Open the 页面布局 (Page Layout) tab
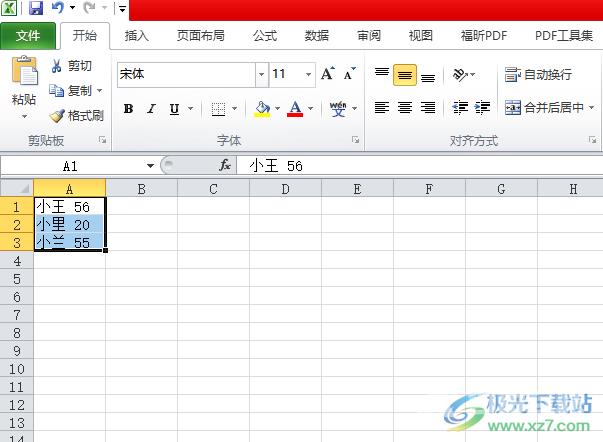Viewport: 603px width, 442px height. (x=201, y=36)
